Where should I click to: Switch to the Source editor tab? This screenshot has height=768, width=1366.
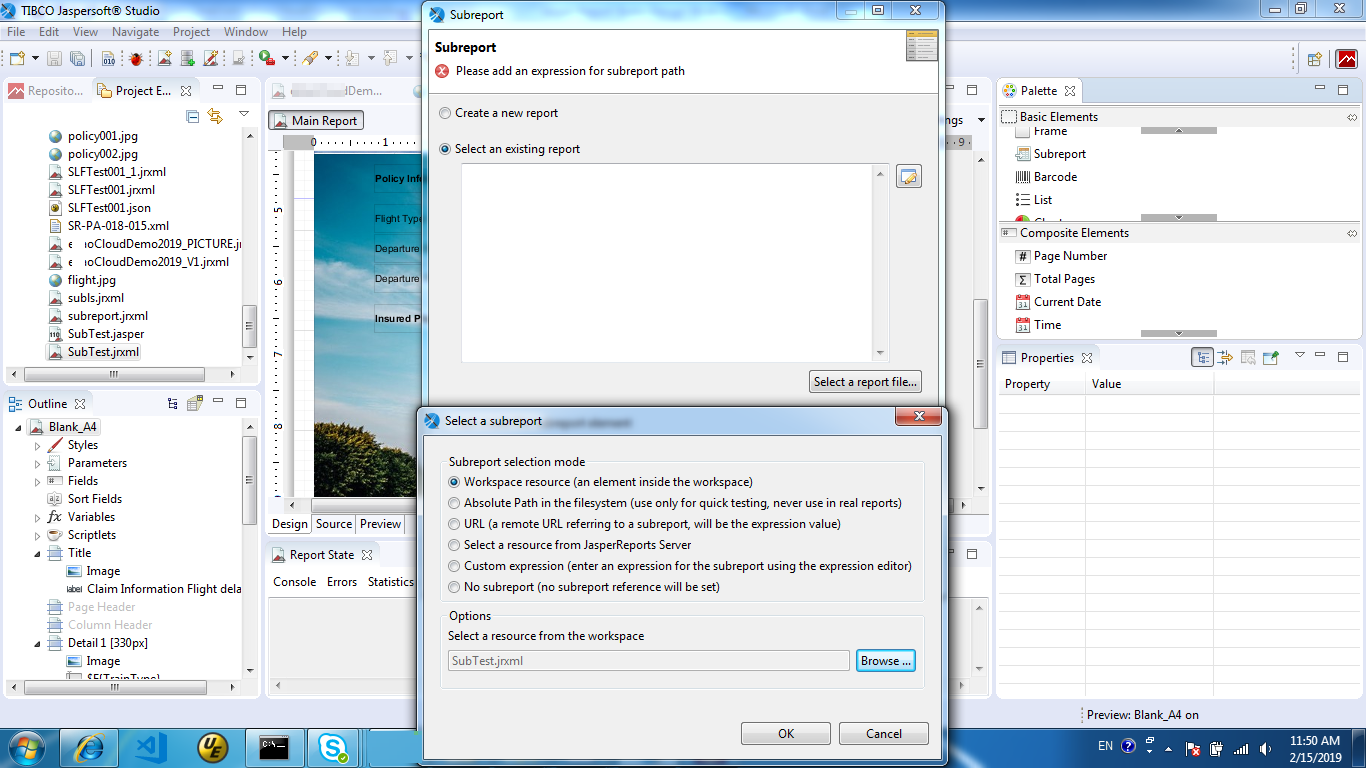pos(334,524)
